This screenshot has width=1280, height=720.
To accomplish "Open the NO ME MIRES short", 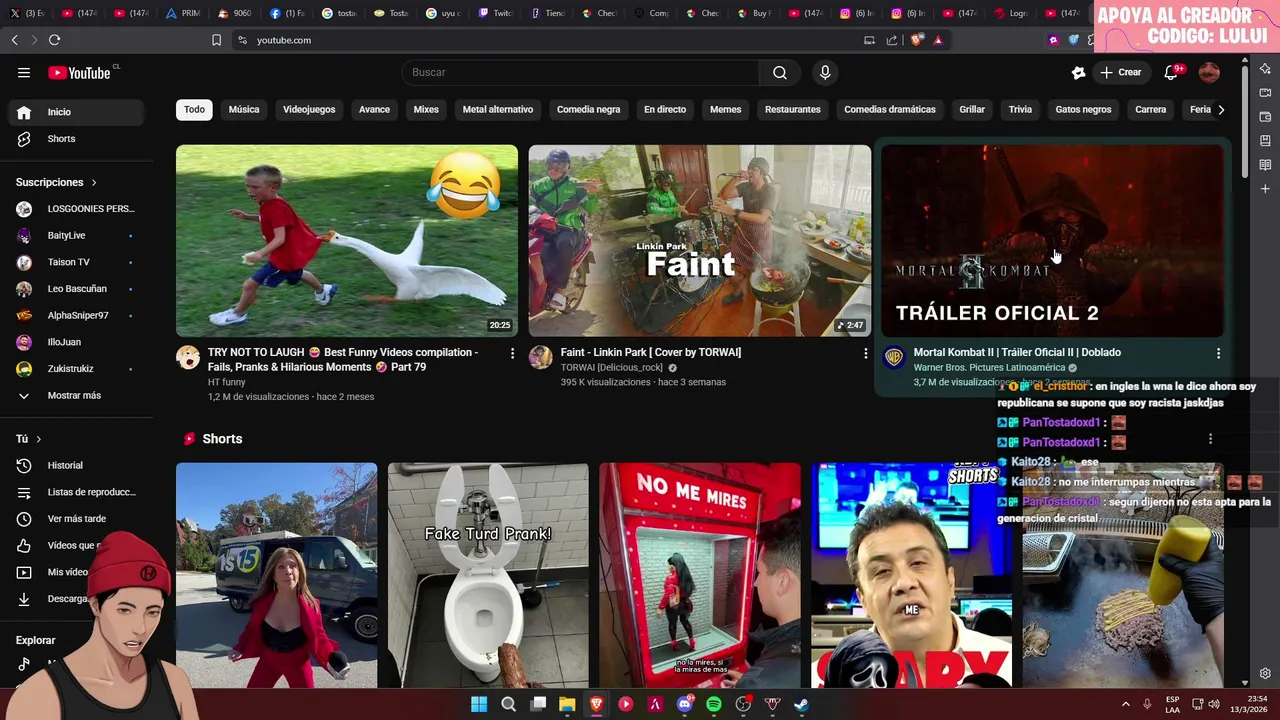I will click(700, 575).
